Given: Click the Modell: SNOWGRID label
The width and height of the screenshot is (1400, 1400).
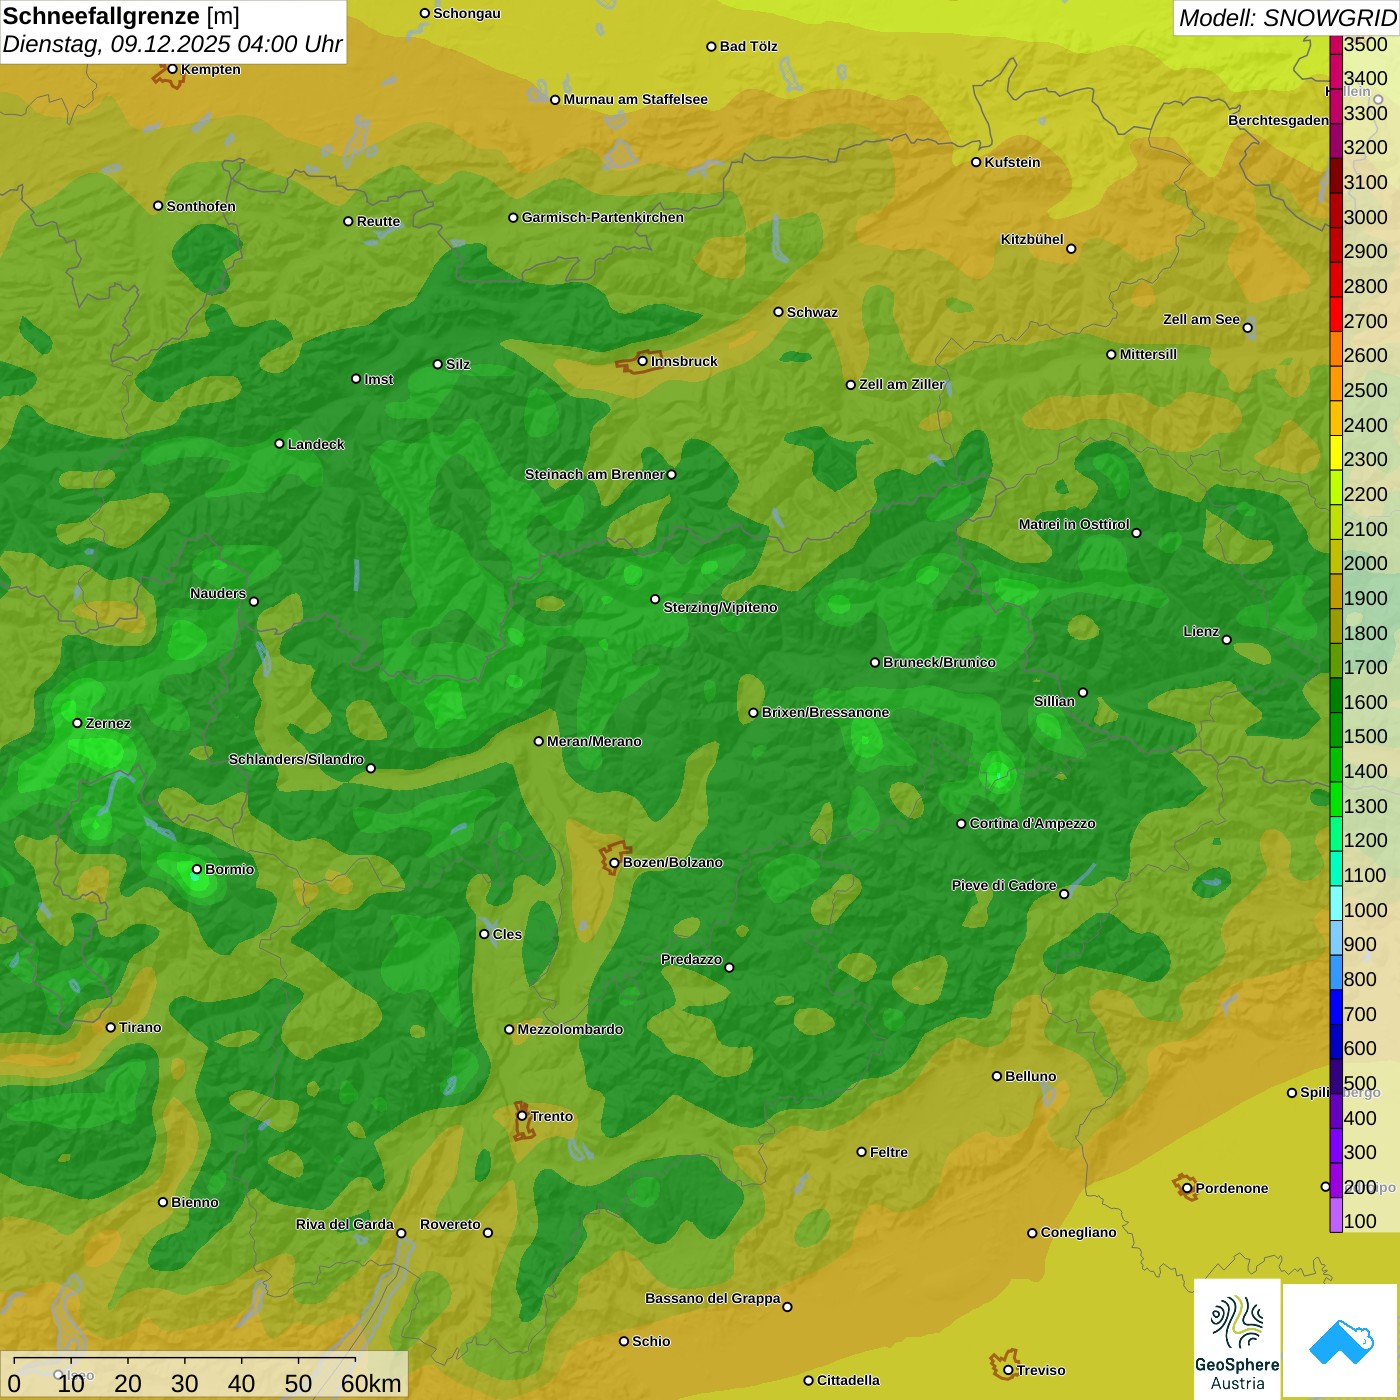Looking at the screenshot, I should click(x=1287, y=18).
